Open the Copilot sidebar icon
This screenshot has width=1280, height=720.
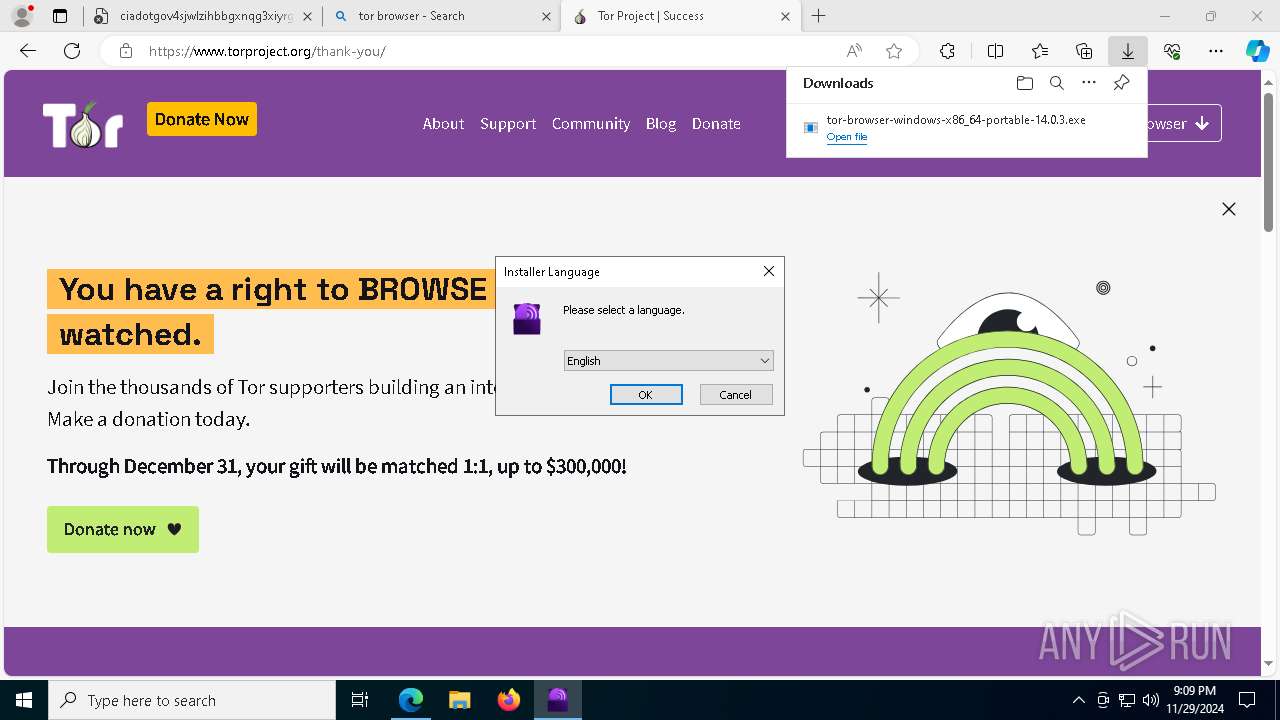coord(1257,51)
